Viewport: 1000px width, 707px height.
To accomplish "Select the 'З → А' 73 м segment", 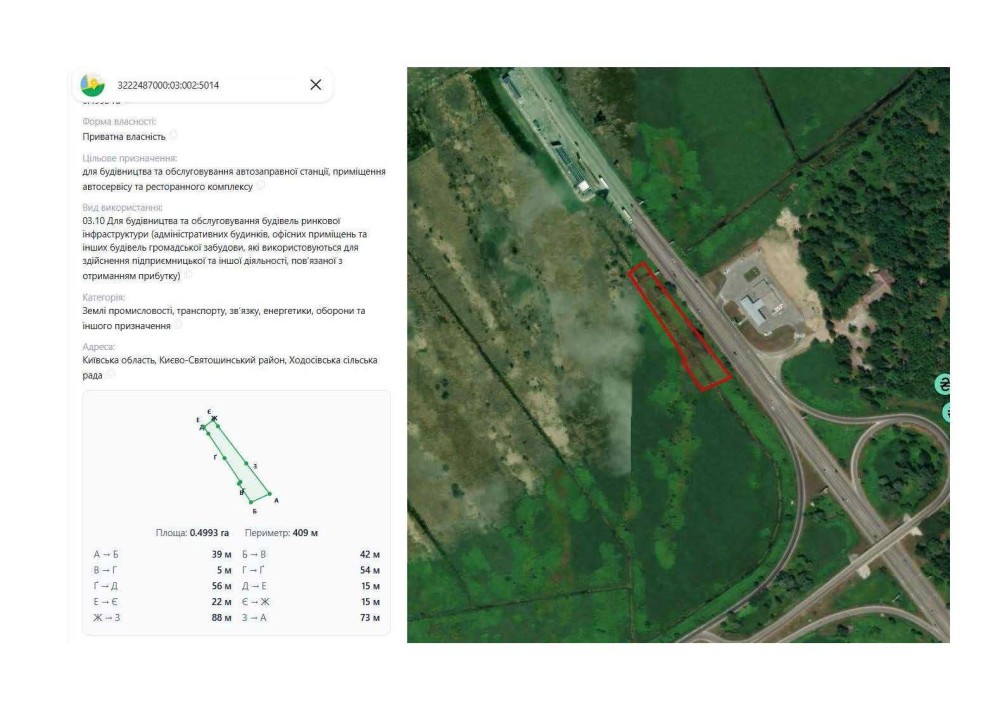I will coord(311,618).
